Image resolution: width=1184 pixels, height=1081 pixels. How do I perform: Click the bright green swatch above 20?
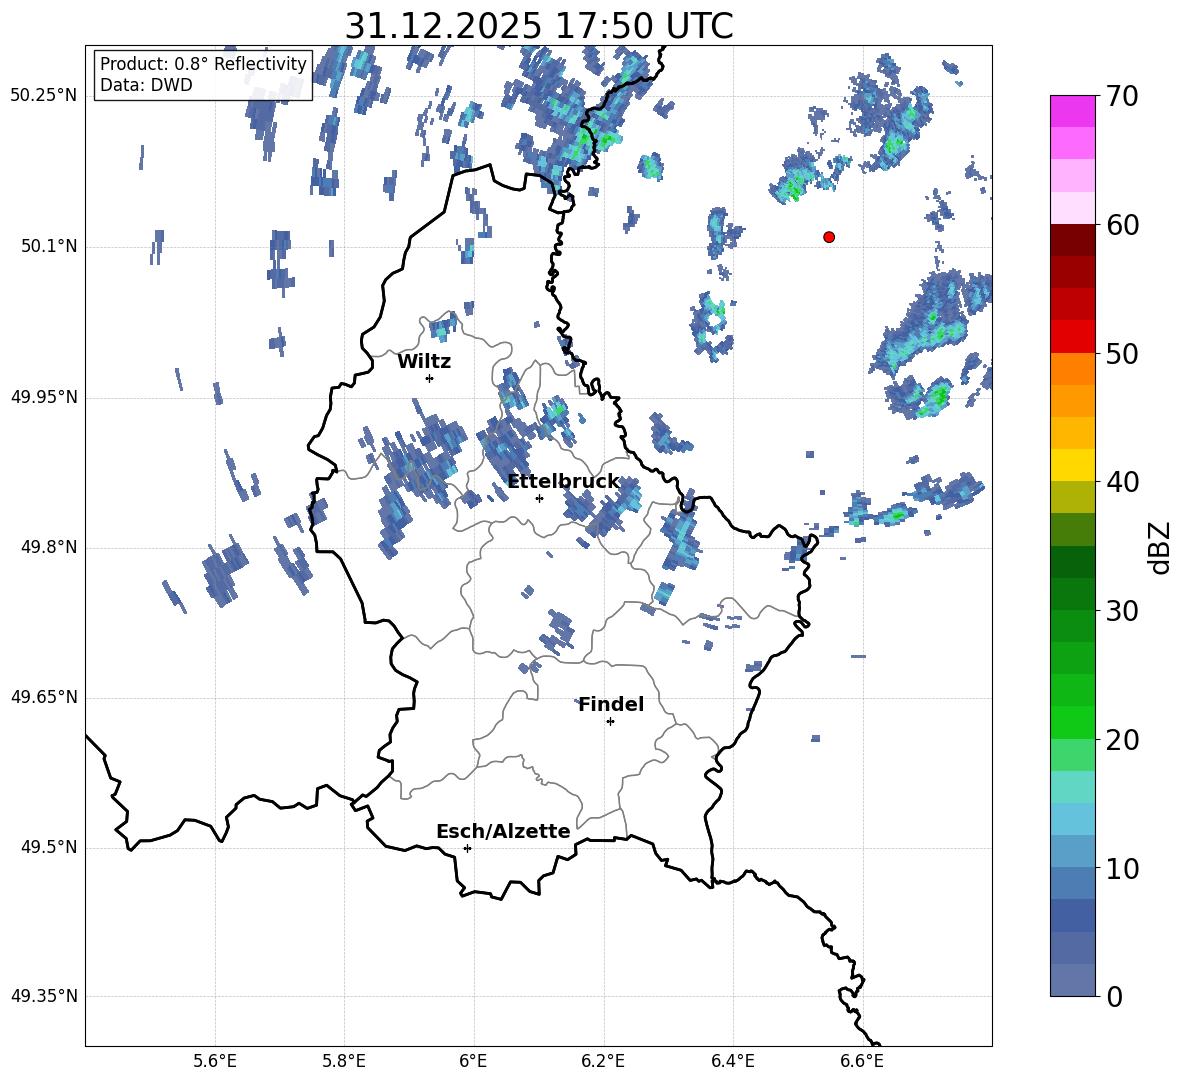(x=1073, y=722)
